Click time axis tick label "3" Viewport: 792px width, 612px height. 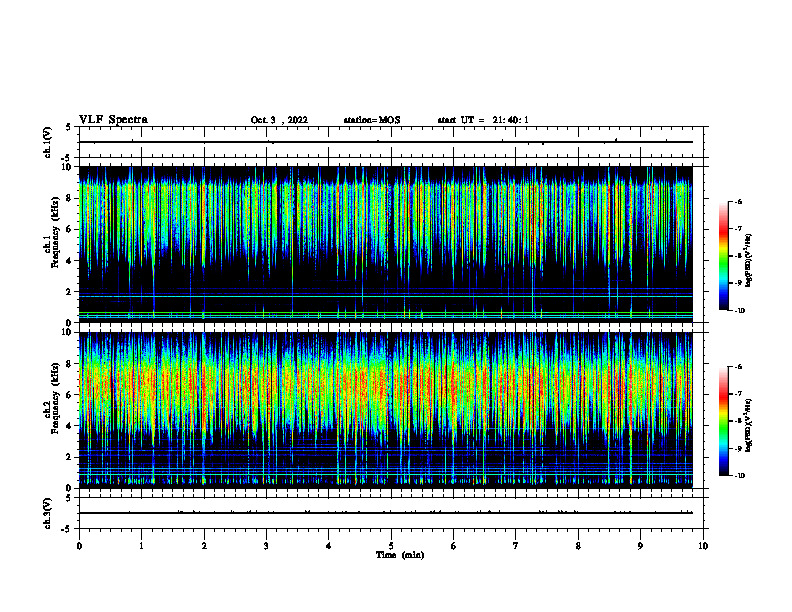click(x=266, y=546)
